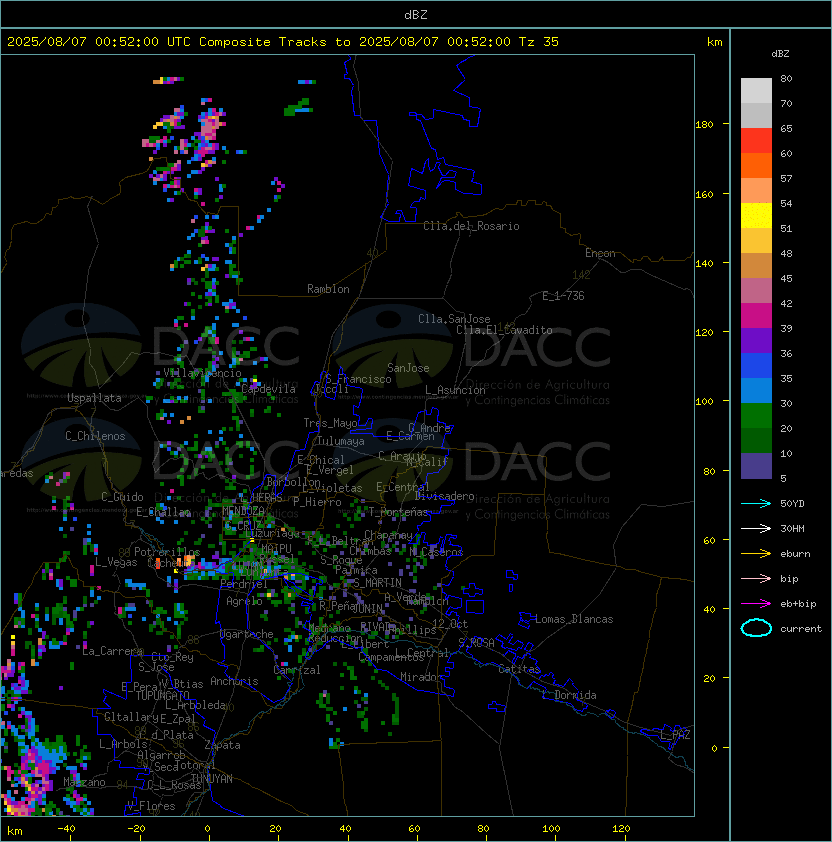Click the Mirador place label

coord(422,677)
